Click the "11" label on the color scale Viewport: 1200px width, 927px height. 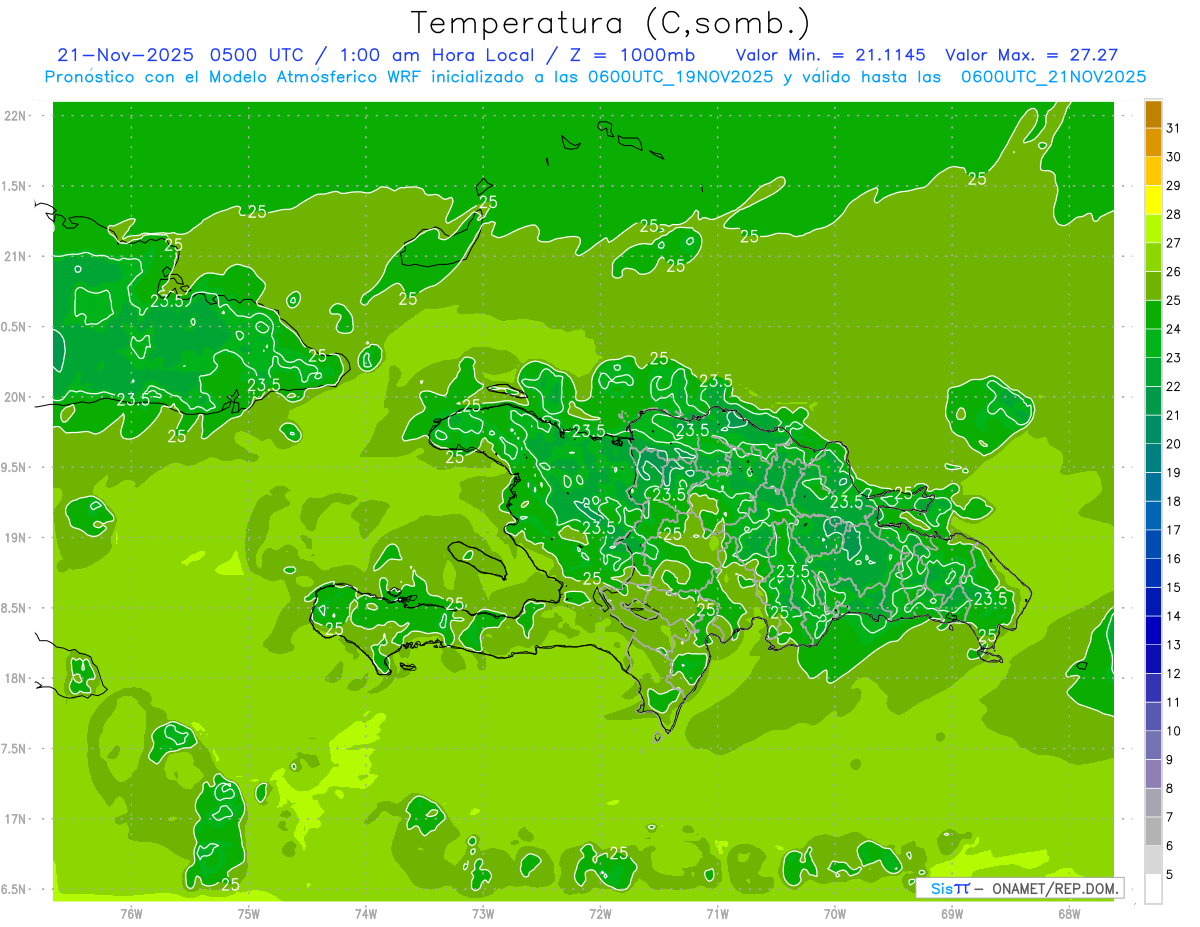[1174, 702]
